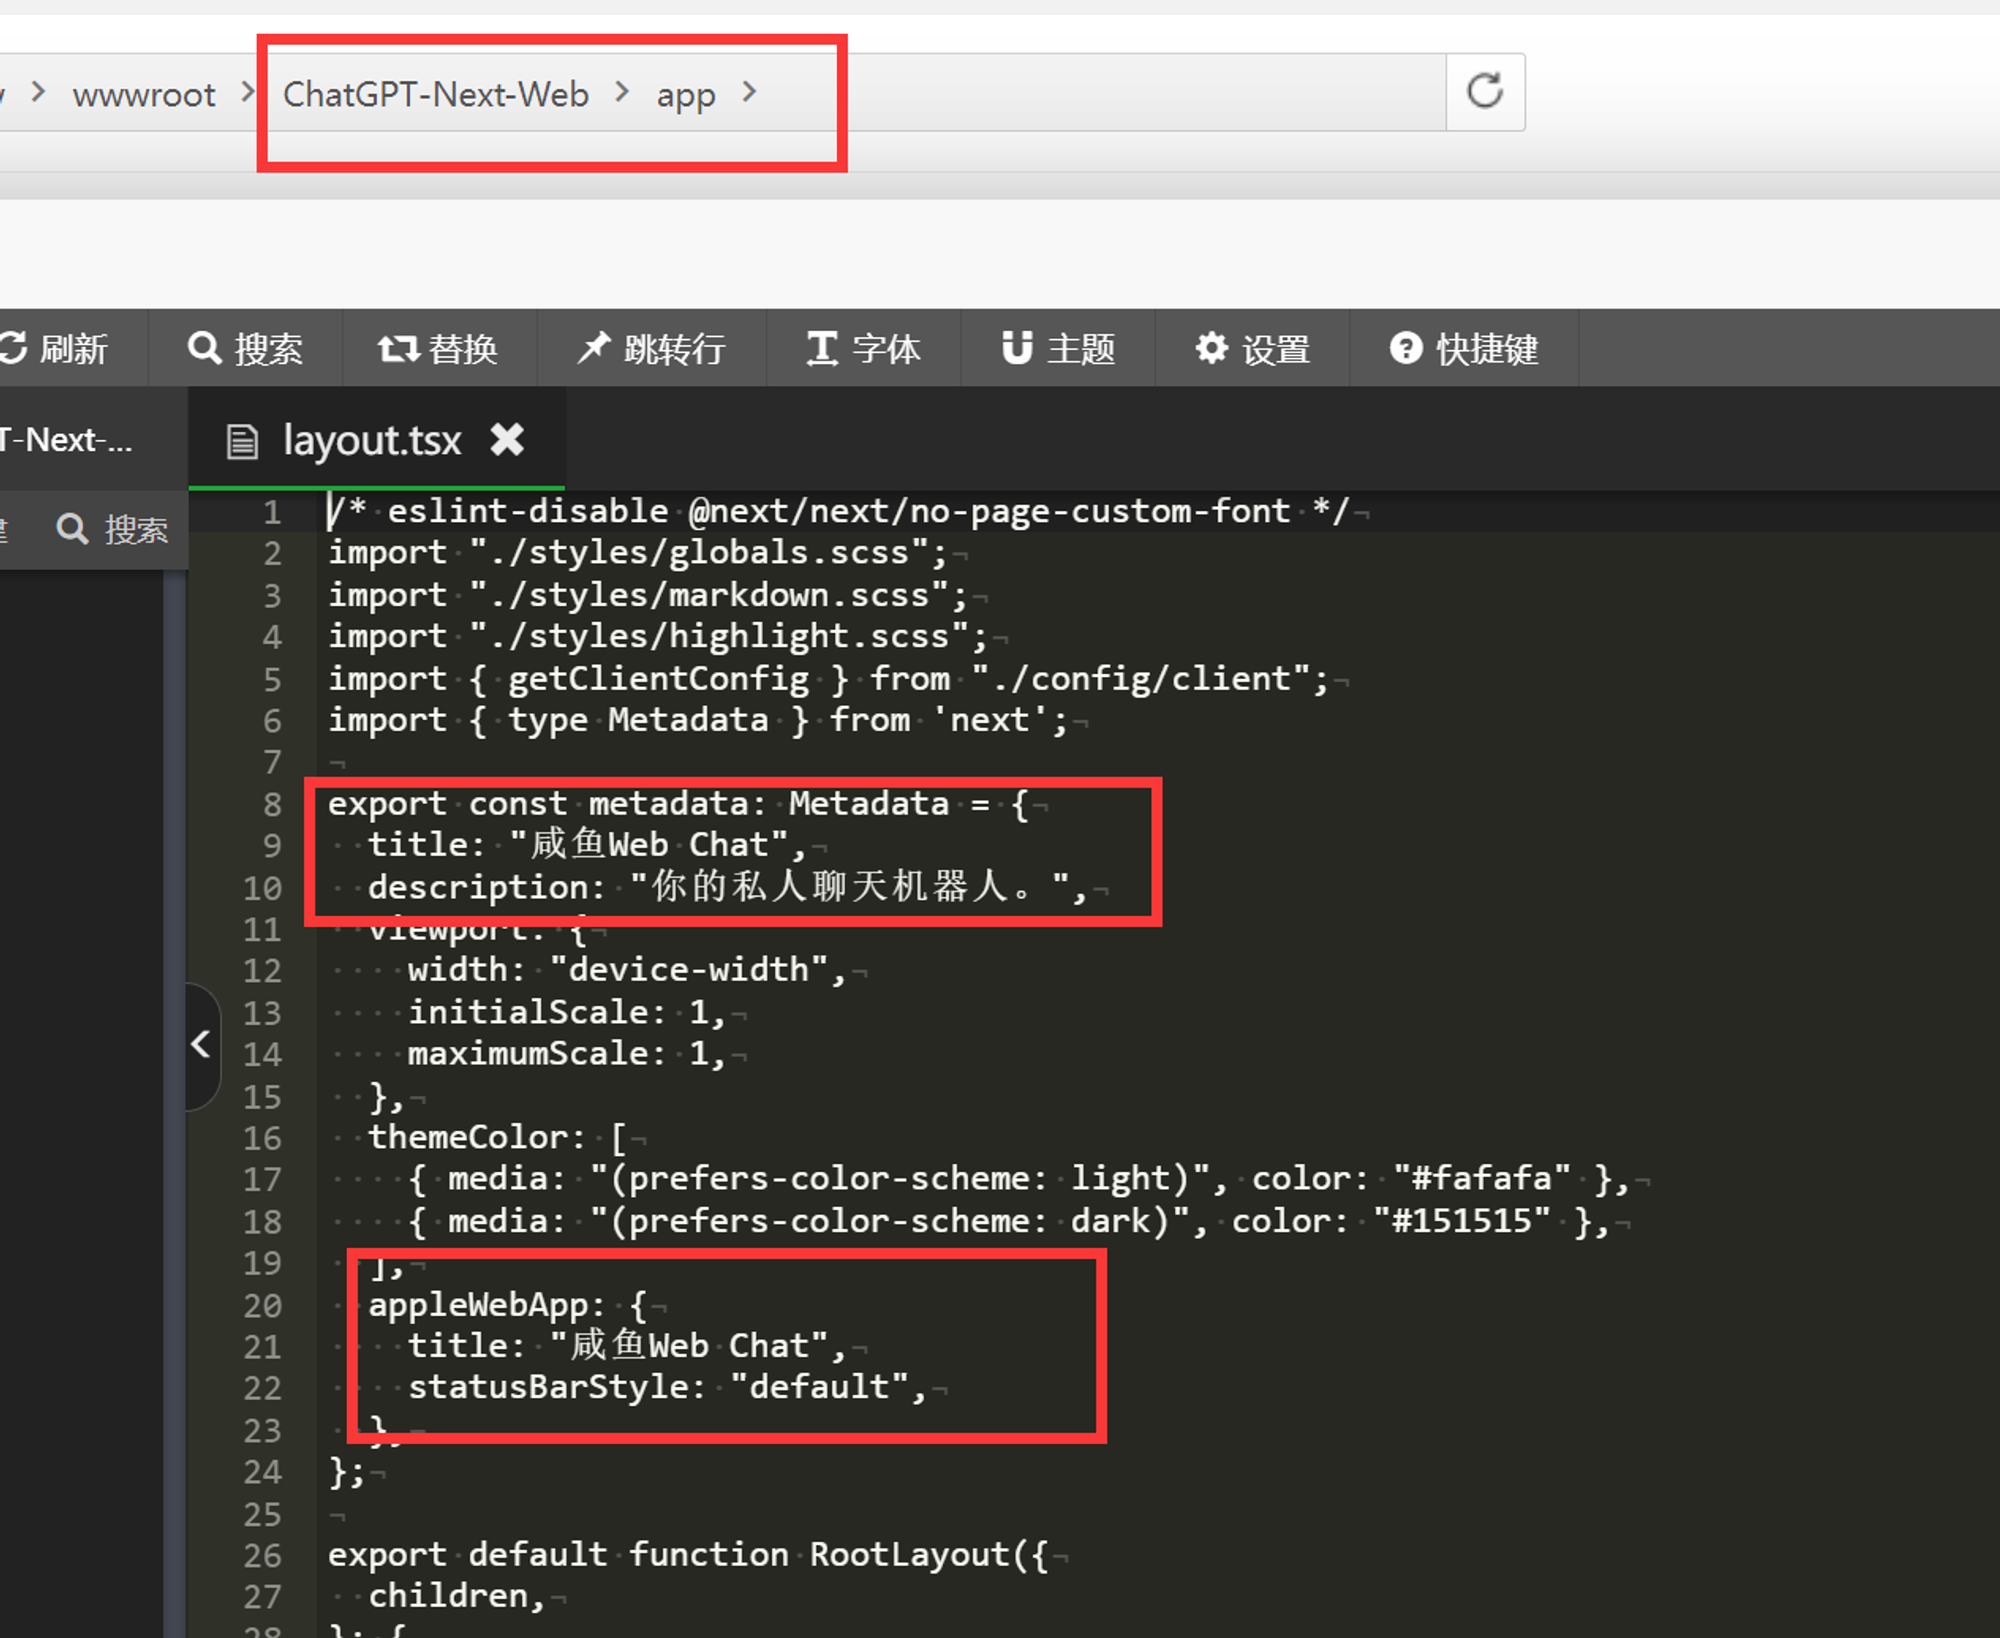Select the T-Next-... sidebar folder label

tap(65, 440)
